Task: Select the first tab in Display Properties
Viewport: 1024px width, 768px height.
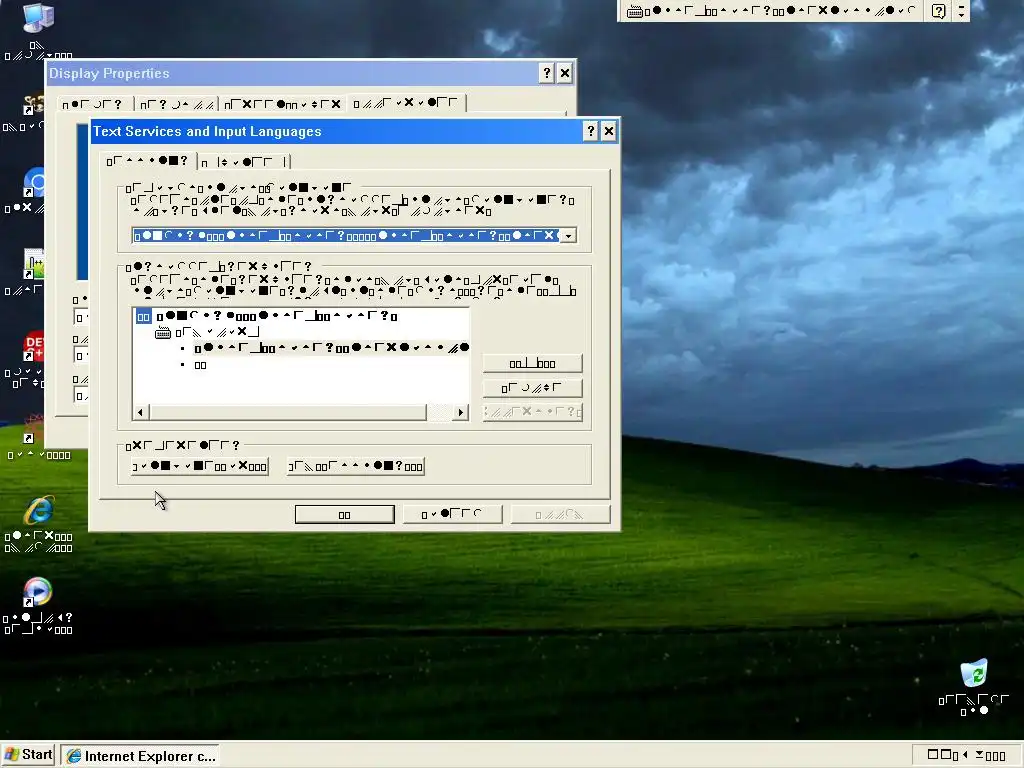Action: [x=94, y=104]
